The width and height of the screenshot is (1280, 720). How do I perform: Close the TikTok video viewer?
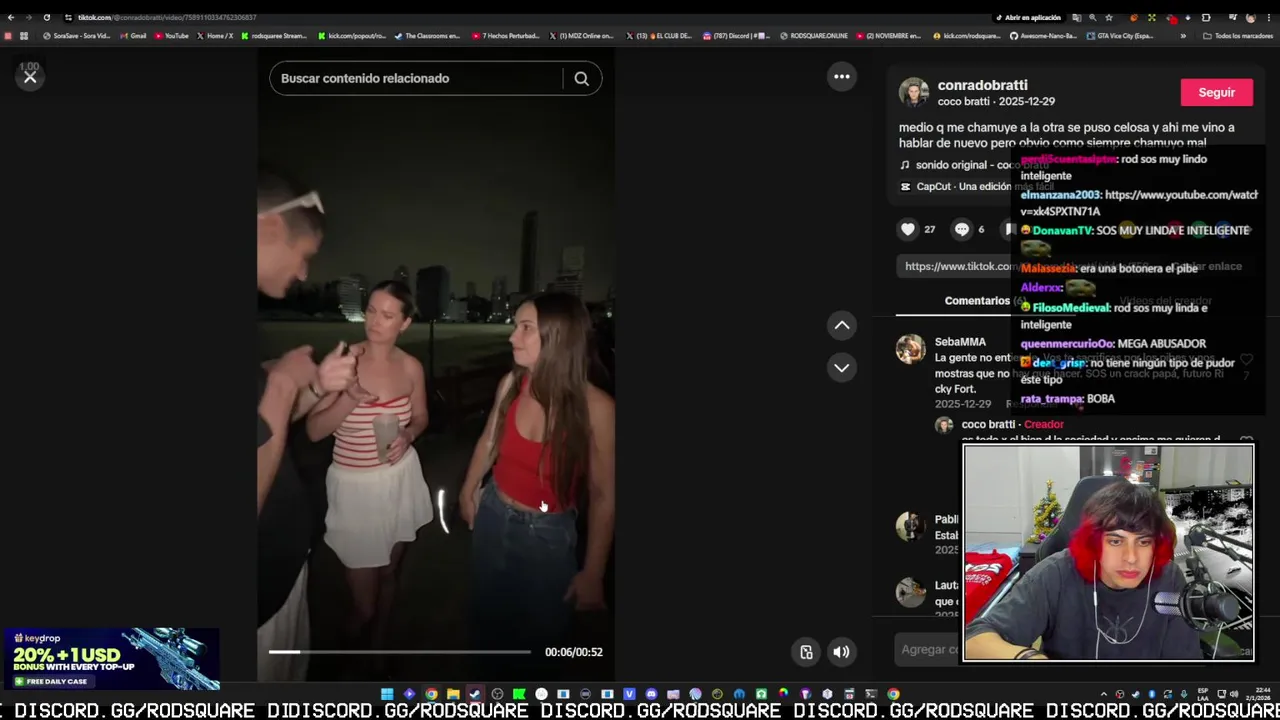30,77
